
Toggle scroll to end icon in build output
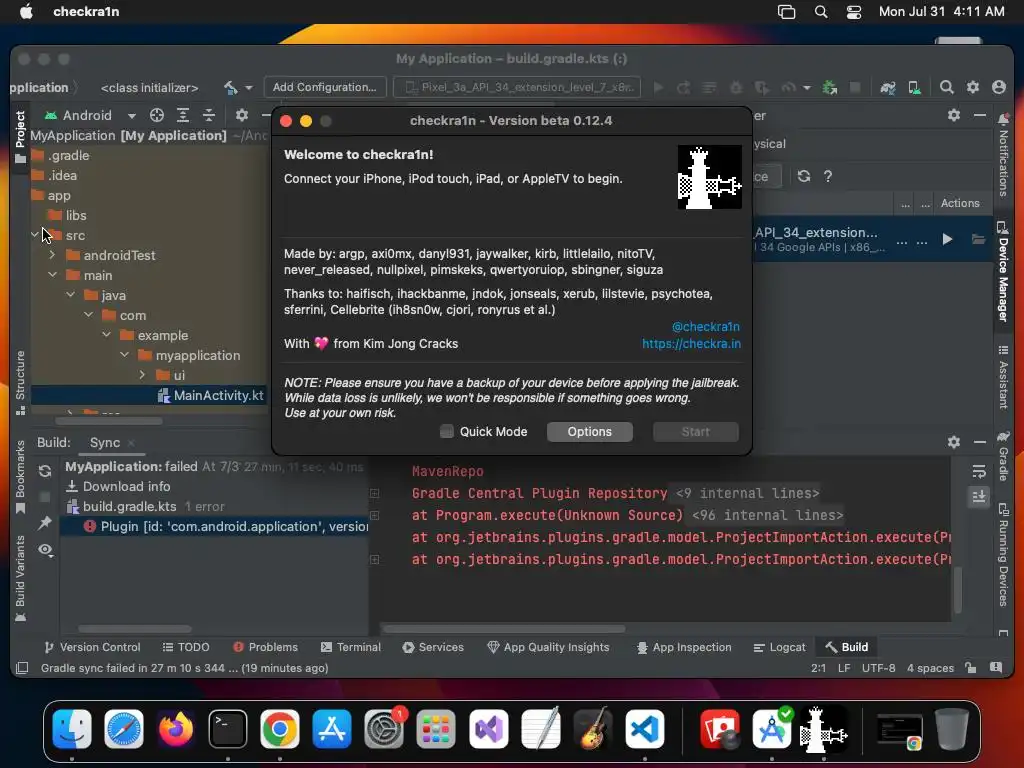tap(978, 497)
